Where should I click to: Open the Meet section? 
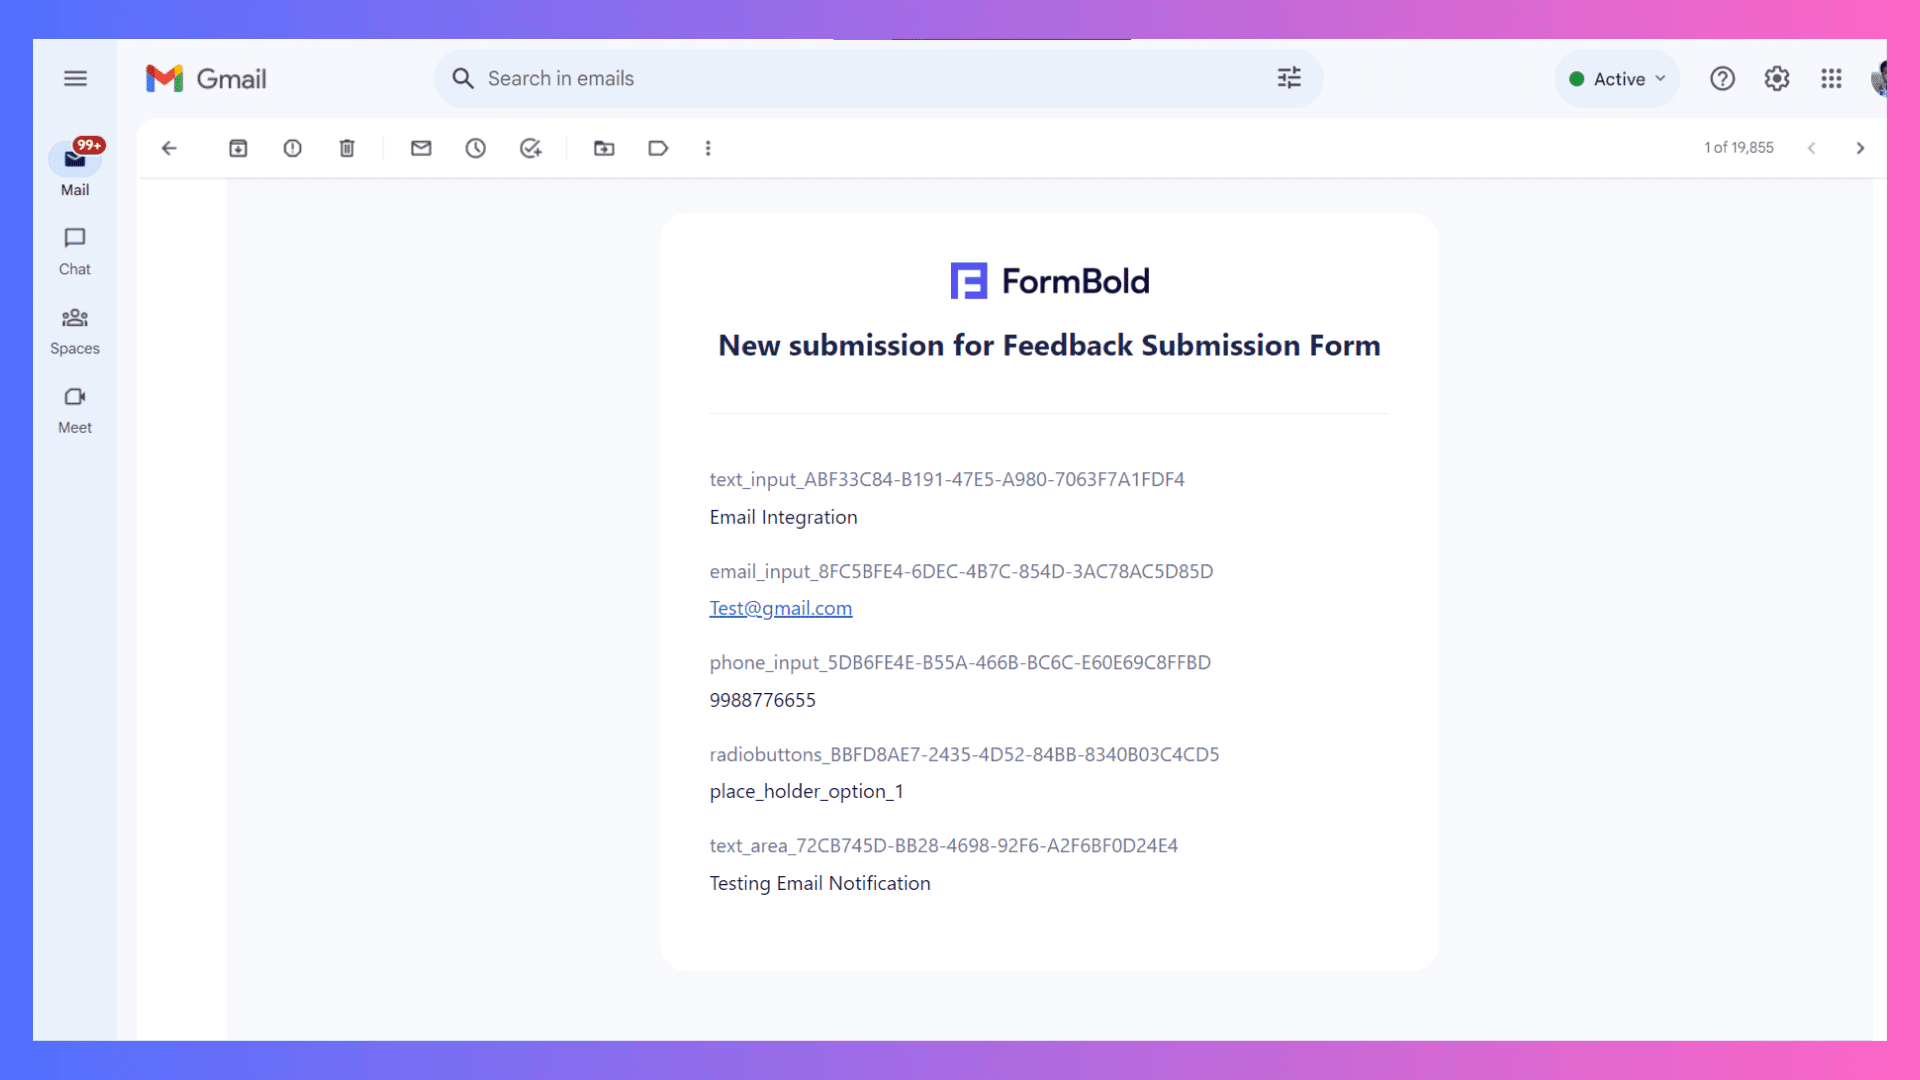pyautogui.click(x=75, y=409)
